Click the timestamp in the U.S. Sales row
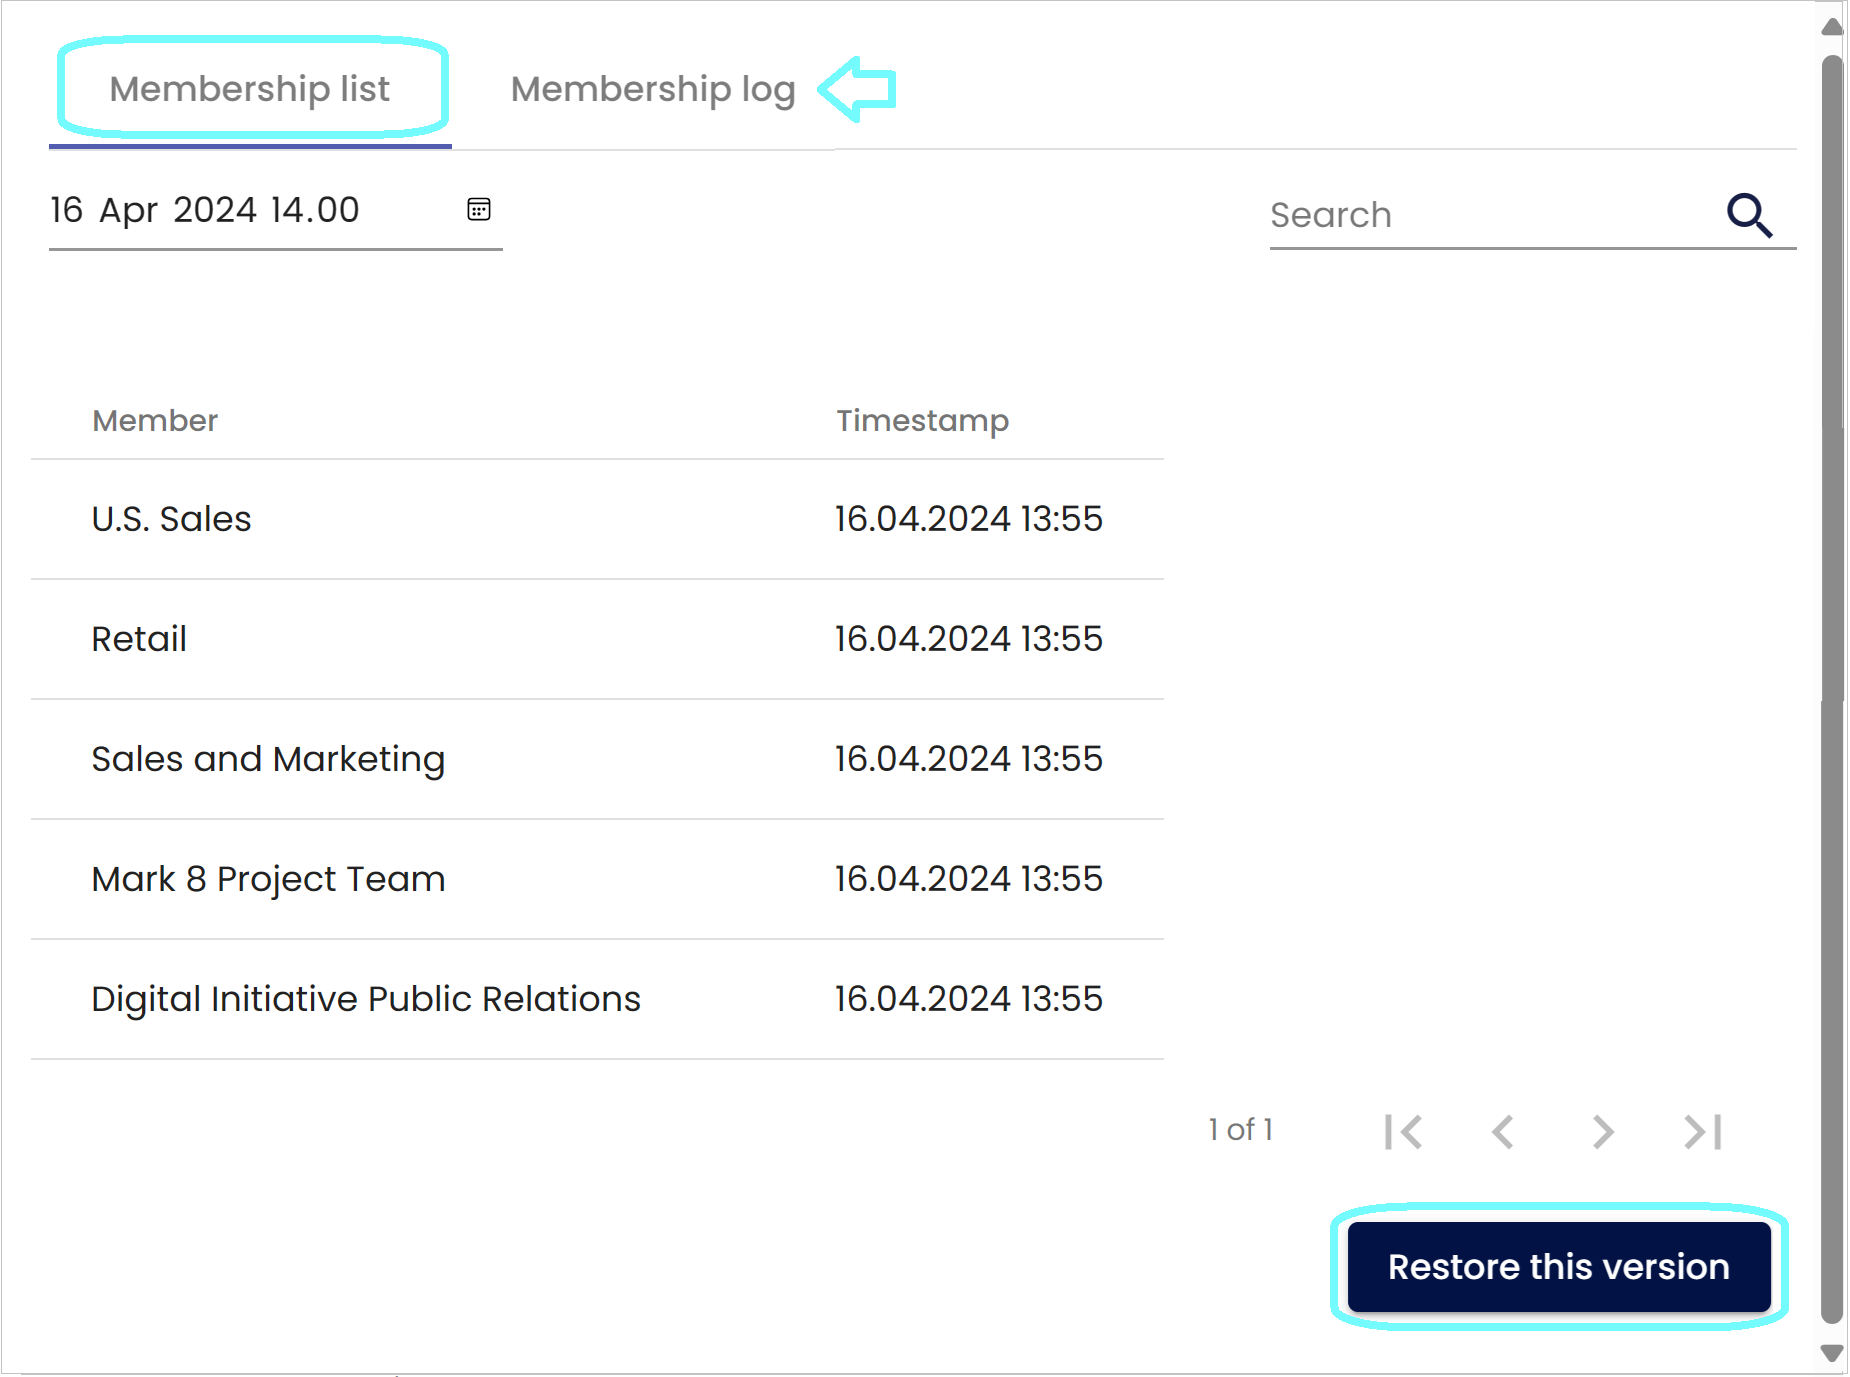 click(x=969, y=519)
